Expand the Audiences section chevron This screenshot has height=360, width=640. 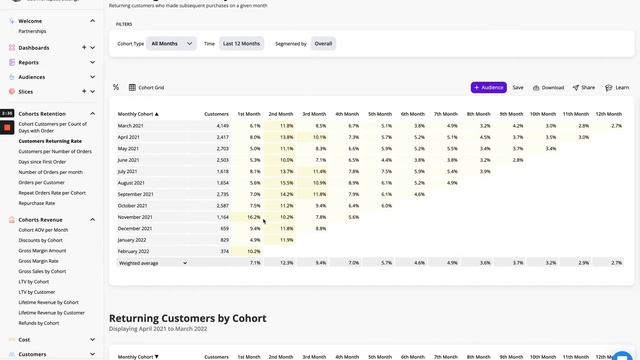(x=93, y=77)
